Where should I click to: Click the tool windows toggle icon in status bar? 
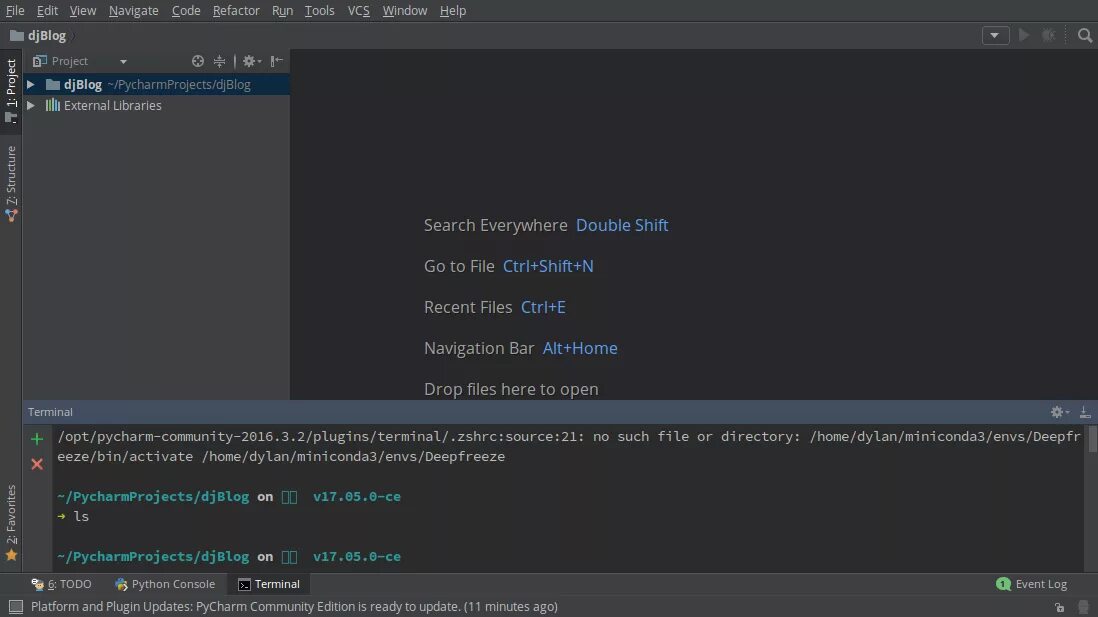[15, 606]
